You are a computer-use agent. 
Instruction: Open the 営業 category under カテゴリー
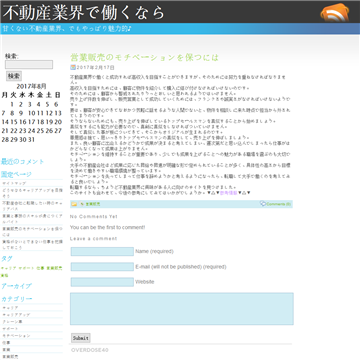click(x=6, y=350)
